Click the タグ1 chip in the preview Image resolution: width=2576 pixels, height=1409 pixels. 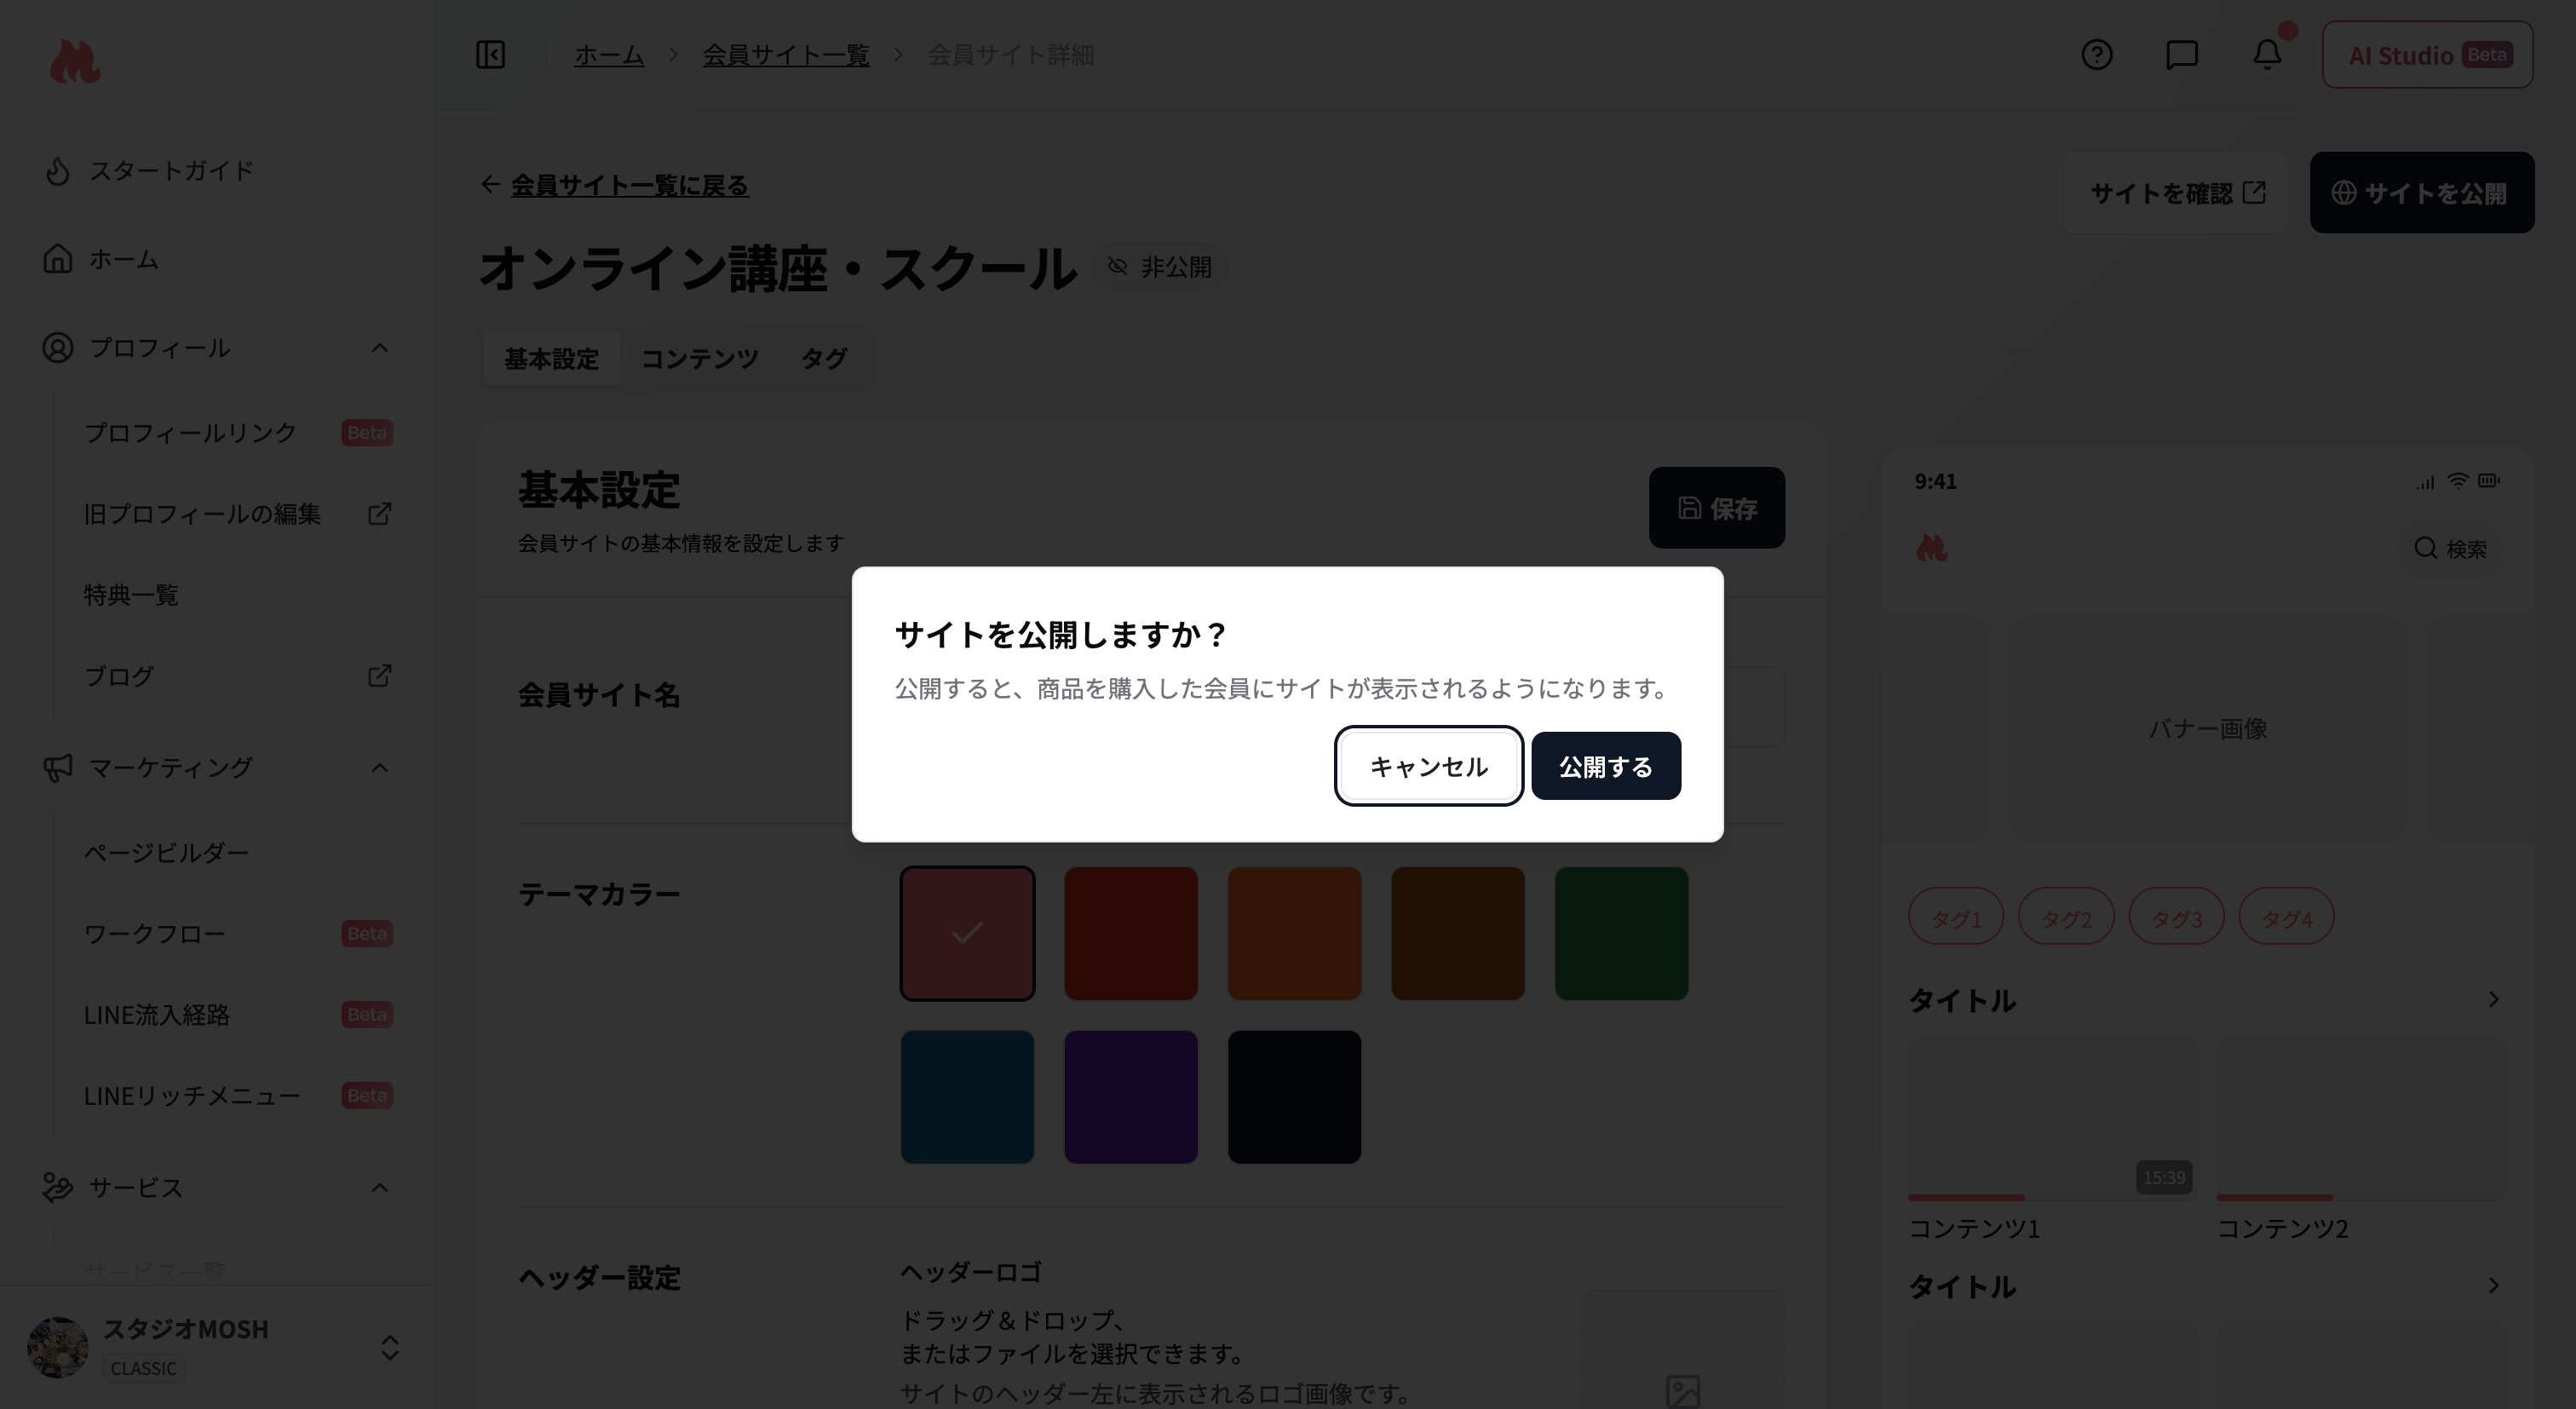(x=1956, y=916)
